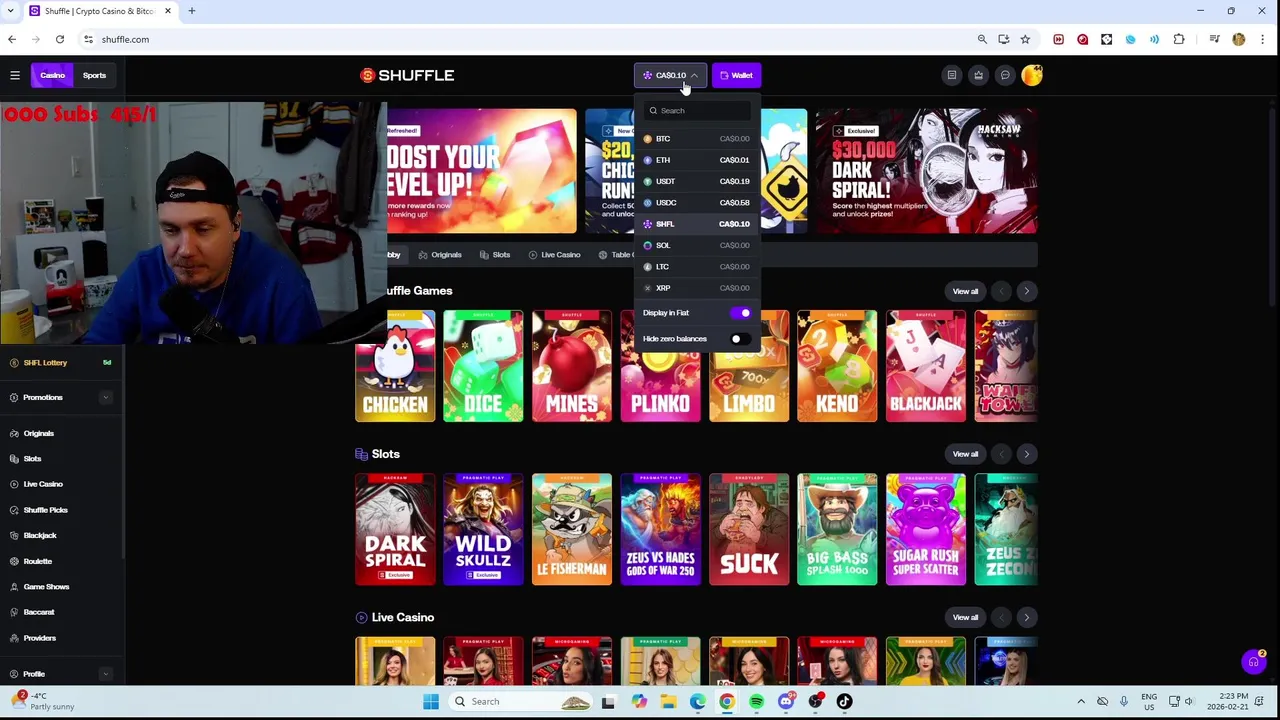Screen dimensions: 1280x720
Task: View all Slots
Action: (965, 454)
